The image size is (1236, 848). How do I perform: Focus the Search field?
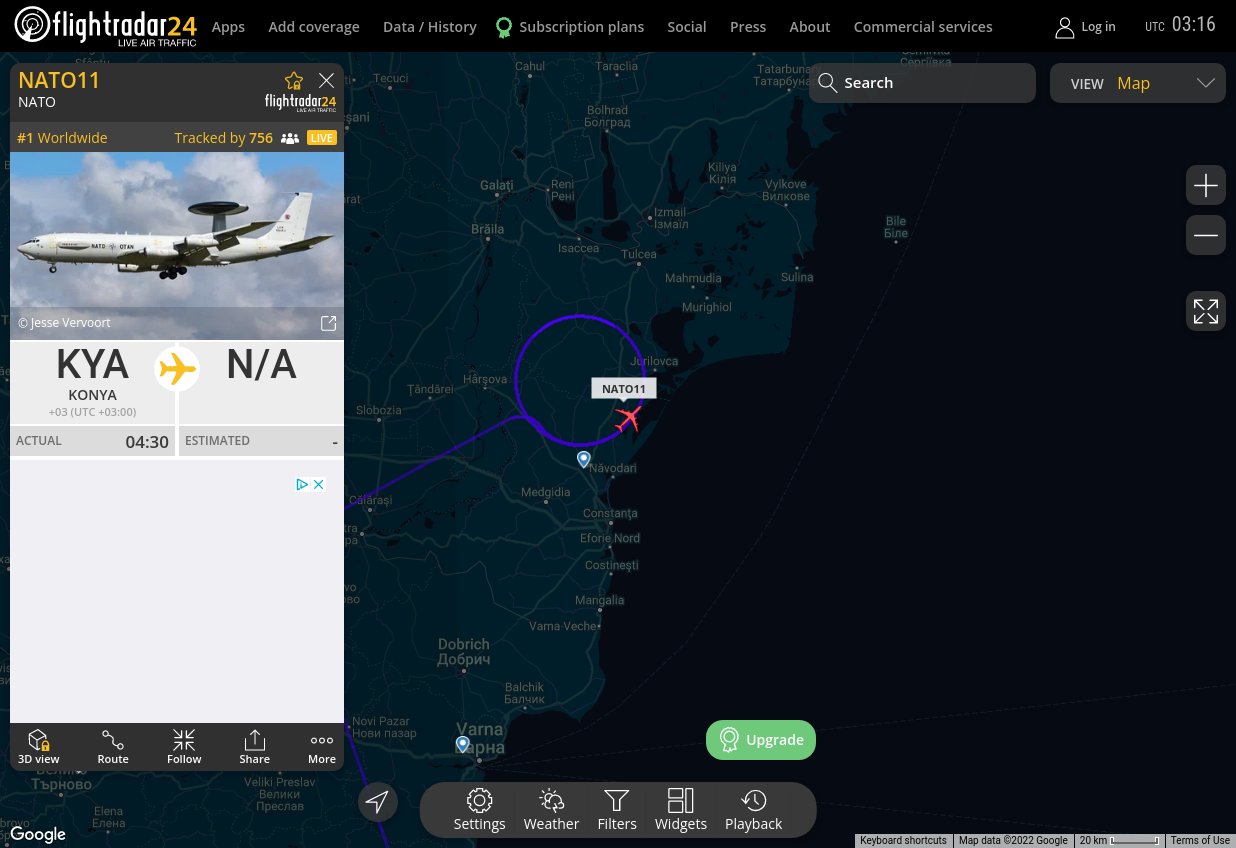[x=922, y=83]
